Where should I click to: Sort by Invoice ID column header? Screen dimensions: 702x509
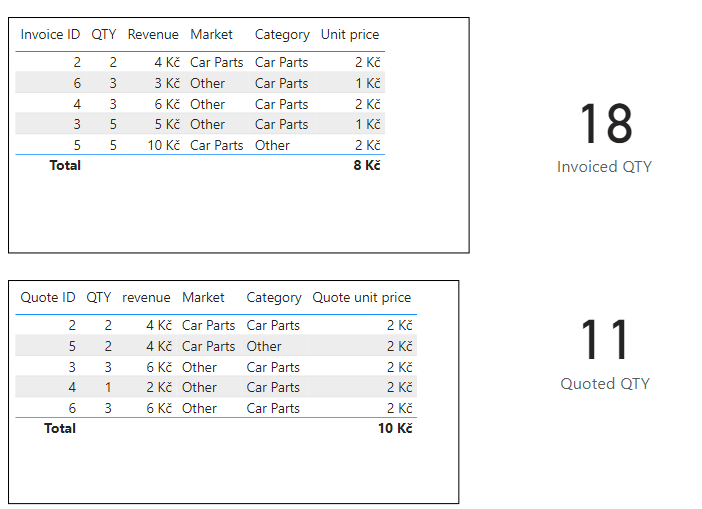pyautogui.click(x=50, y=34)
